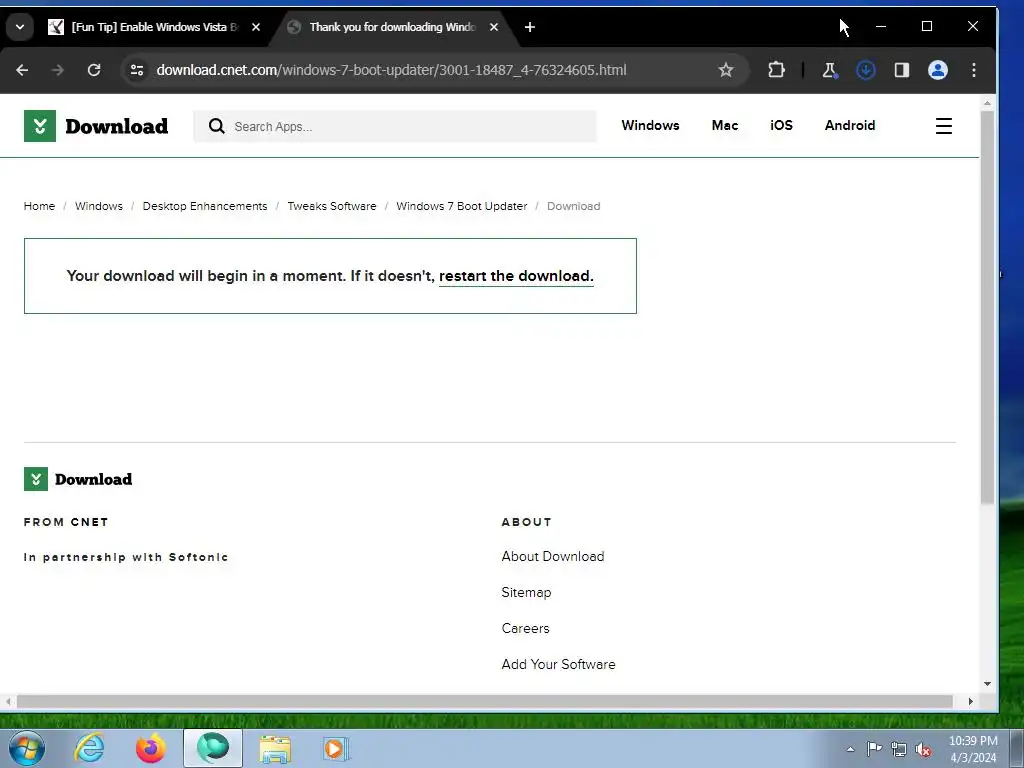Open About Download footer link
The height and width of the screenshot is (768, 1024).
click(x=553, y=556)
